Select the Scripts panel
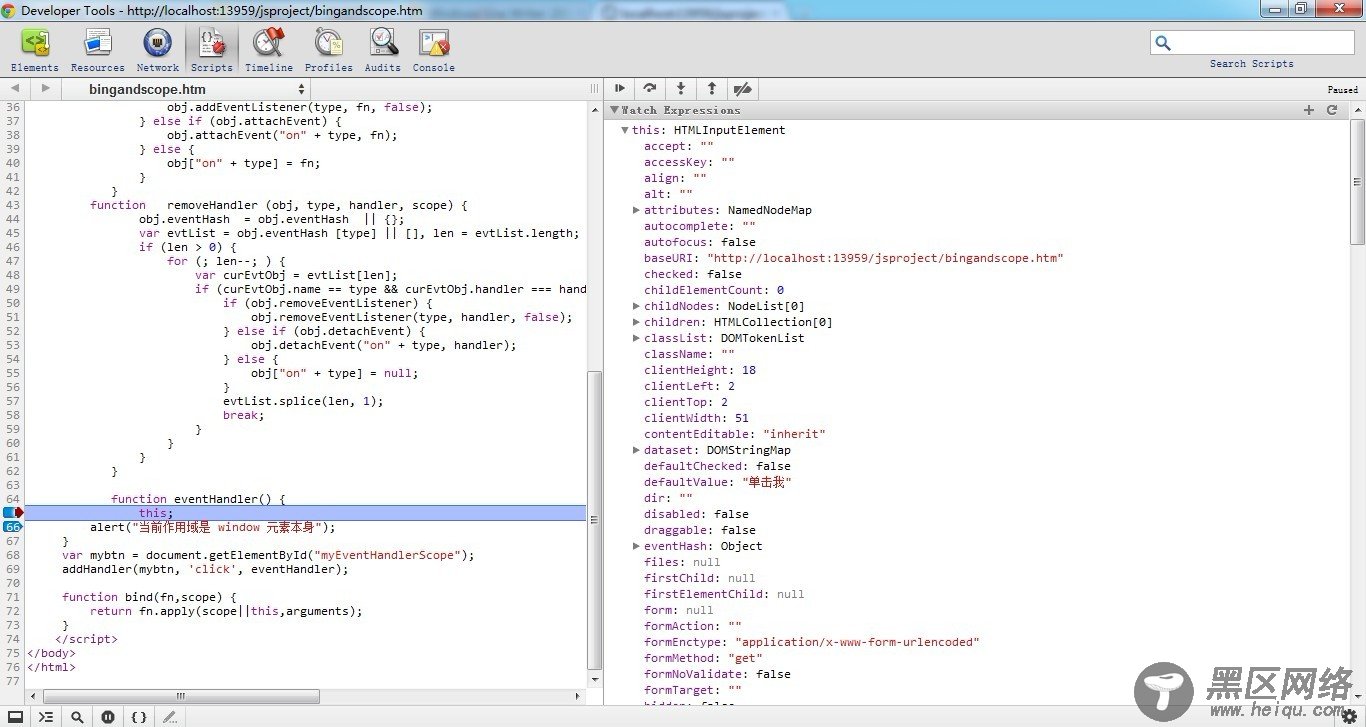Image resolution: width=1366 pixels, height=727 pixels. [x=211, y=50]
